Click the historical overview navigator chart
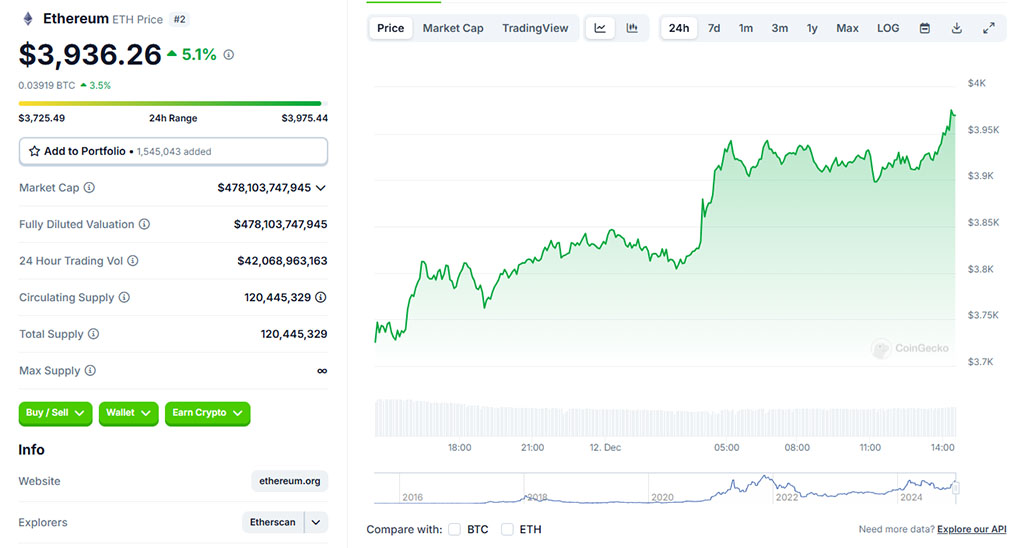 [665, 488]
